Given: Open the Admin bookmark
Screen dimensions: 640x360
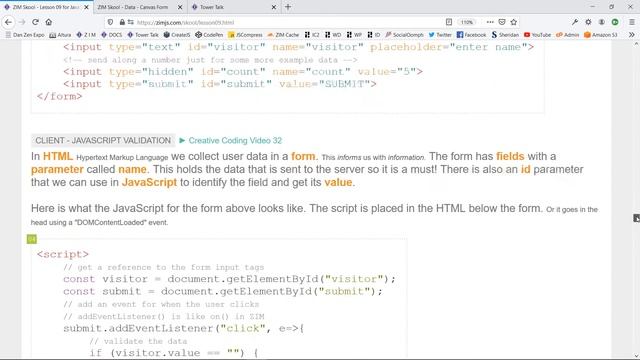Looking at the screenshot, I should (x=568, y=35).
